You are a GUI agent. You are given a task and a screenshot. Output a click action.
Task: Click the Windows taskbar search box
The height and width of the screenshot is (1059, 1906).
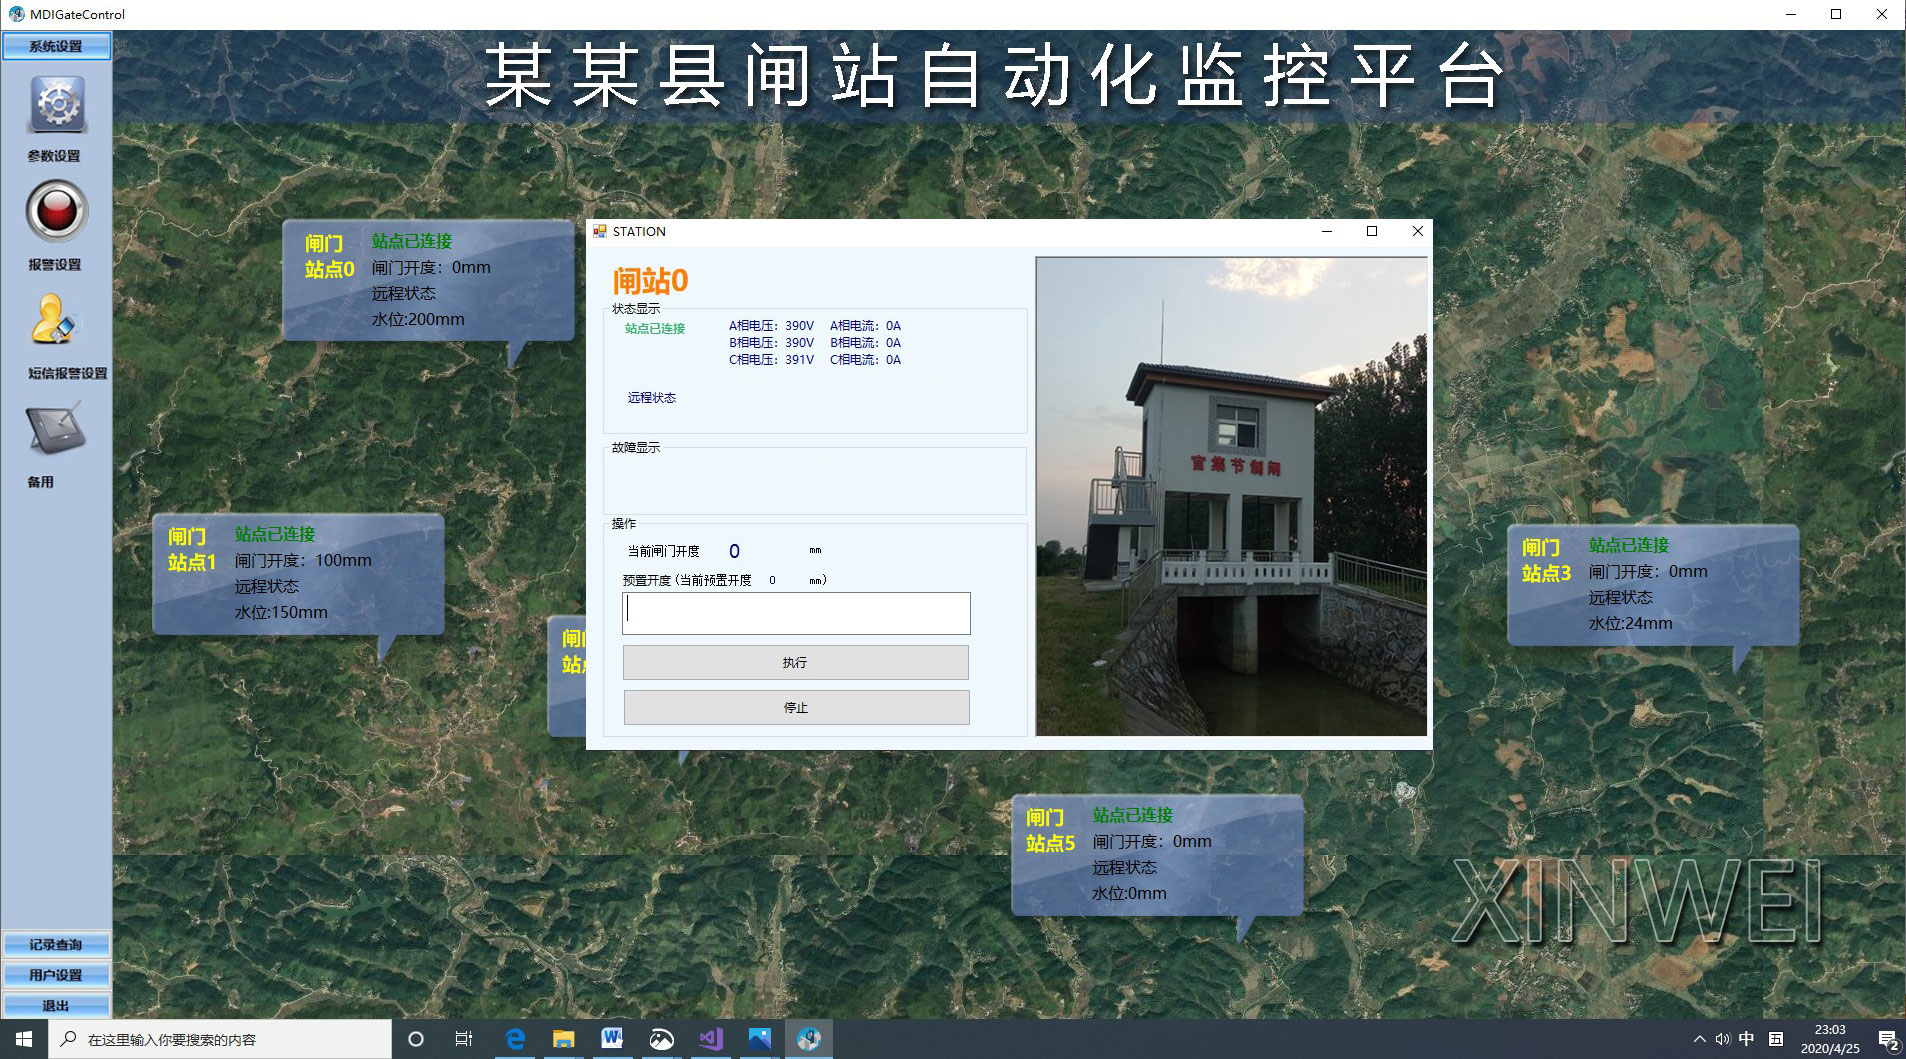(220, 1039)
